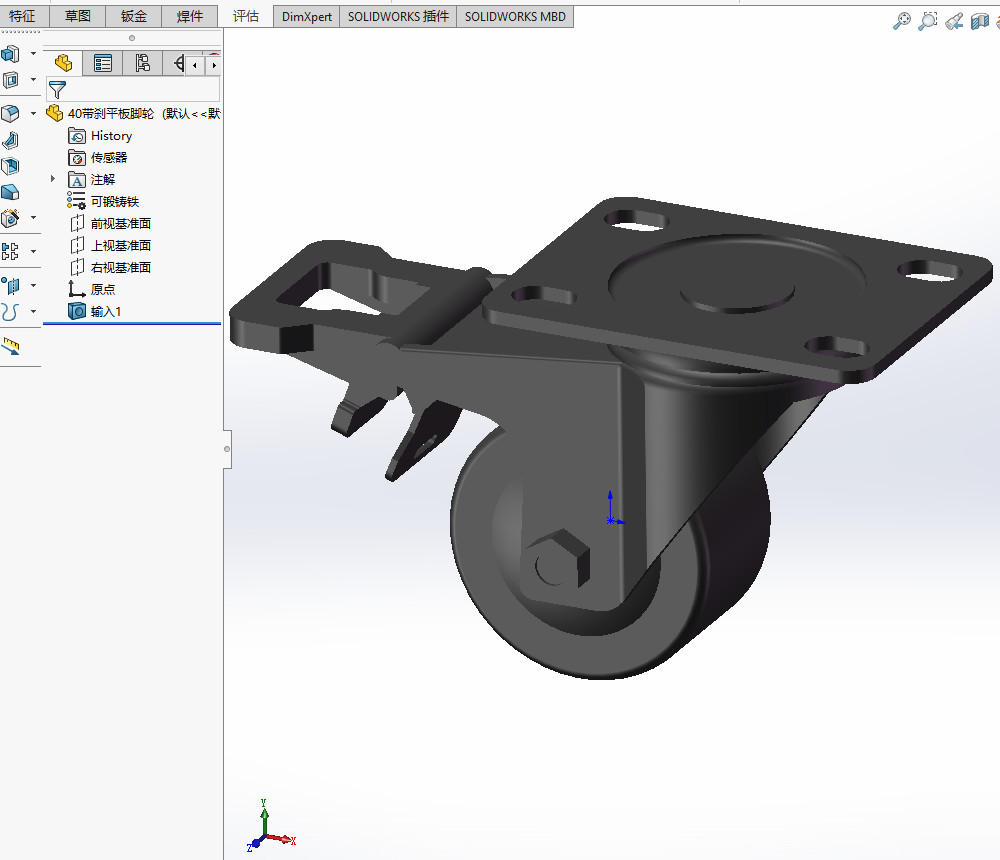Switch to the 钣金 ribbon tab
This screenshot has width=1000, height=860.
click(133, 16)
